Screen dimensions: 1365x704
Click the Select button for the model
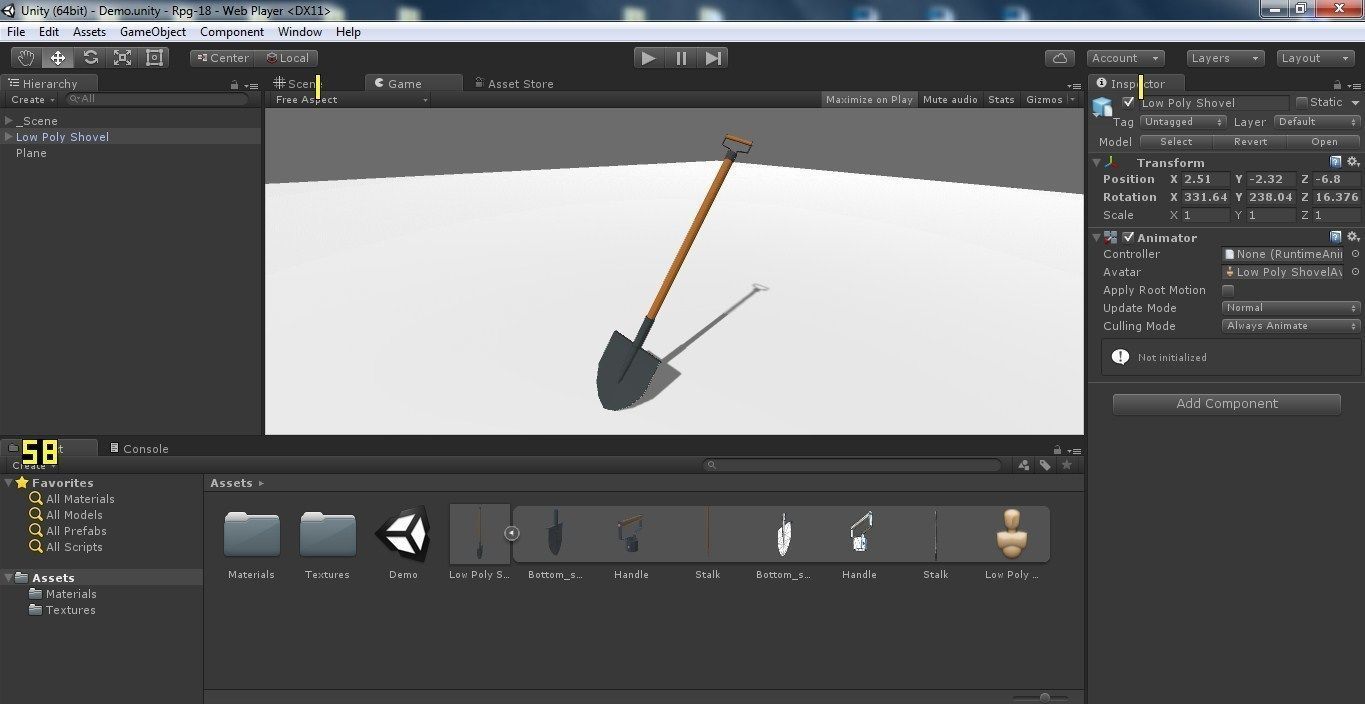click(x=1175, y=141)
